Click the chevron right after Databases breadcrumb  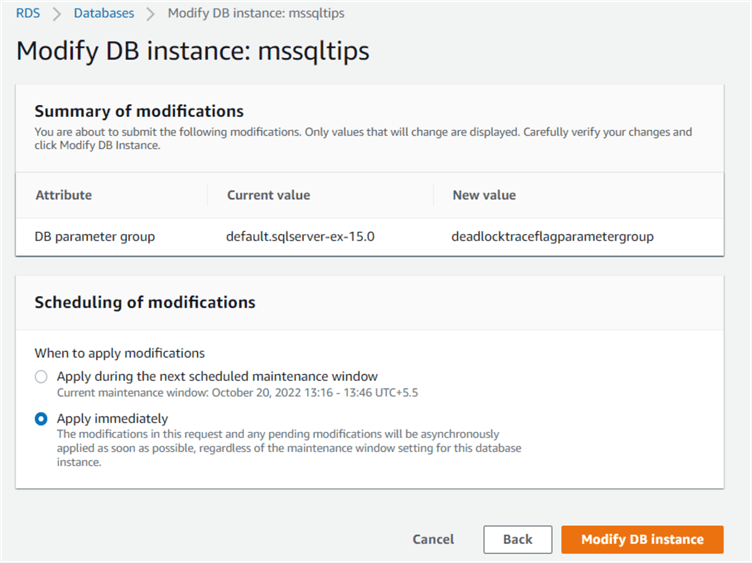tap(151, 14)
